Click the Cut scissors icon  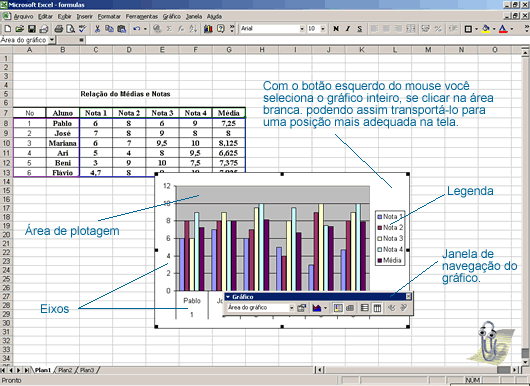click(97, 29)
